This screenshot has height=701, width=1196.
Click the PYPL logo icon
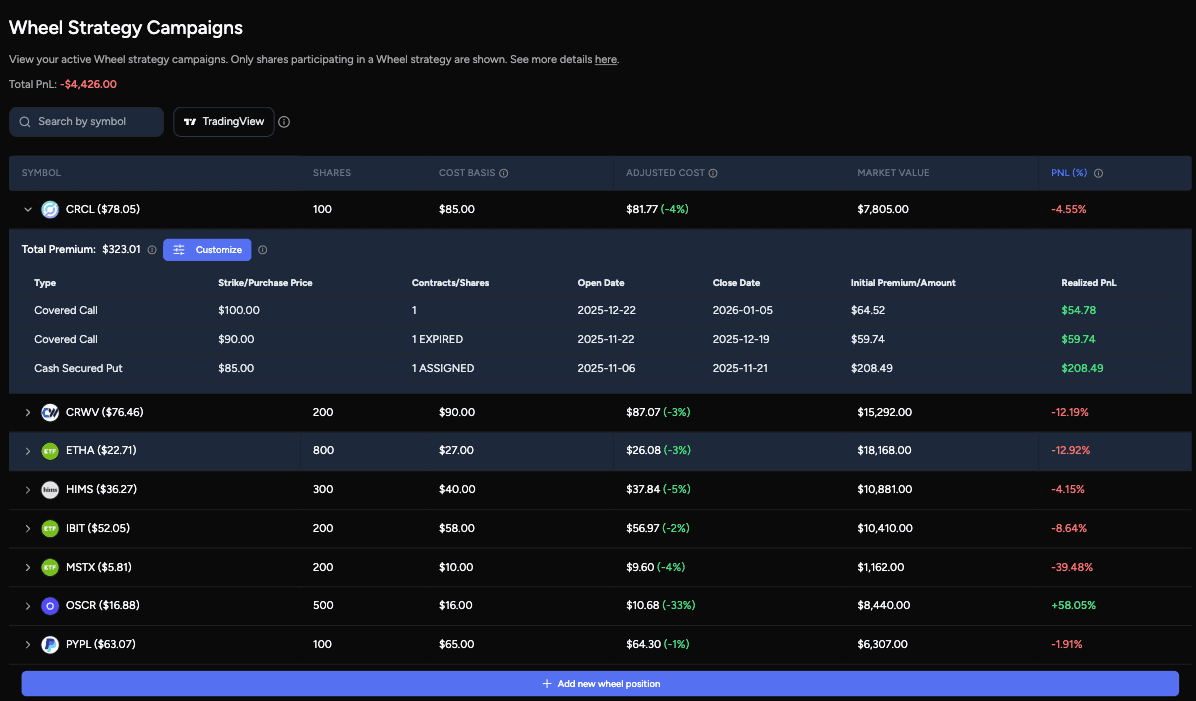50,644
